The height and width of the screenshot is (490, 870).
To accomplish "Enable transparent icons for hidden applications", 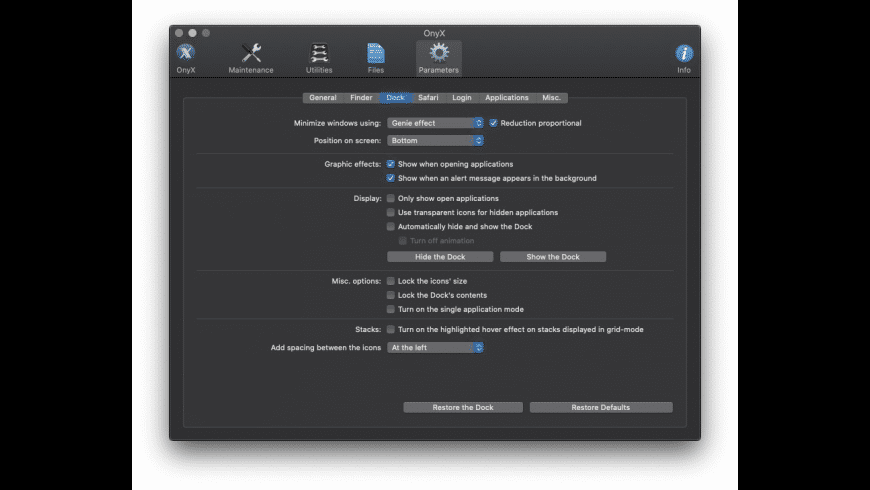I will tap(391, 213).
